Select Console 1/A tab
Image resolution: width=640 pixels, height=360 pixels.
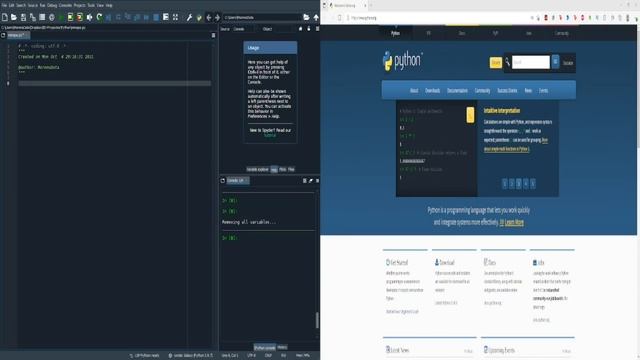pyautogui.click(x=237, y=180)
